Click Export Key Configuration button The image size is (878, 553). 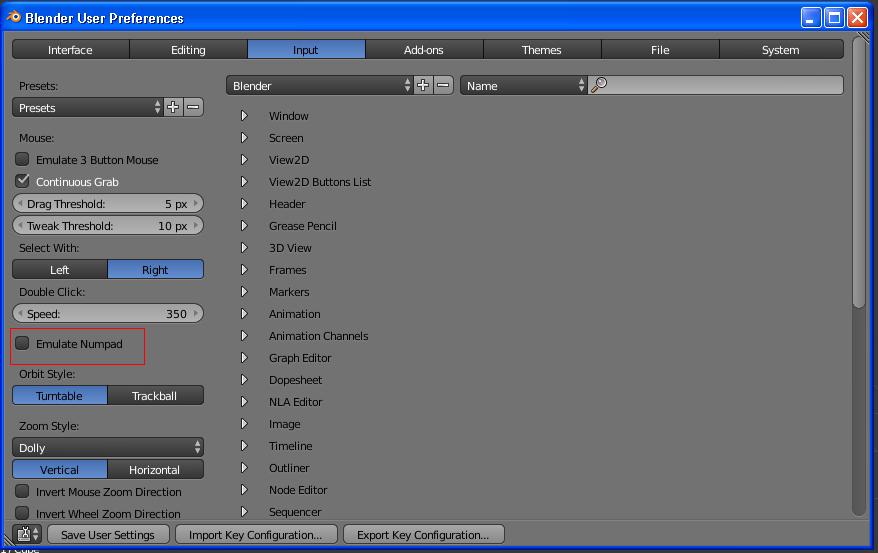pos(423,534)
